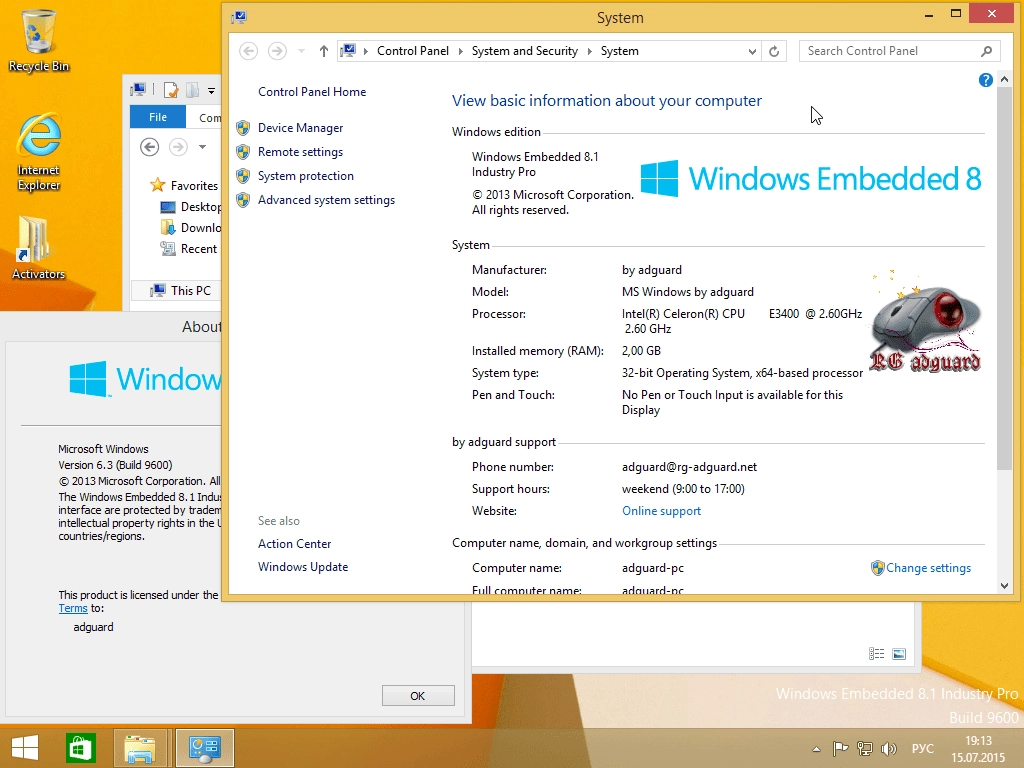Open System protection
This screenshot has width=1024, height=768.
click(306, 176)
